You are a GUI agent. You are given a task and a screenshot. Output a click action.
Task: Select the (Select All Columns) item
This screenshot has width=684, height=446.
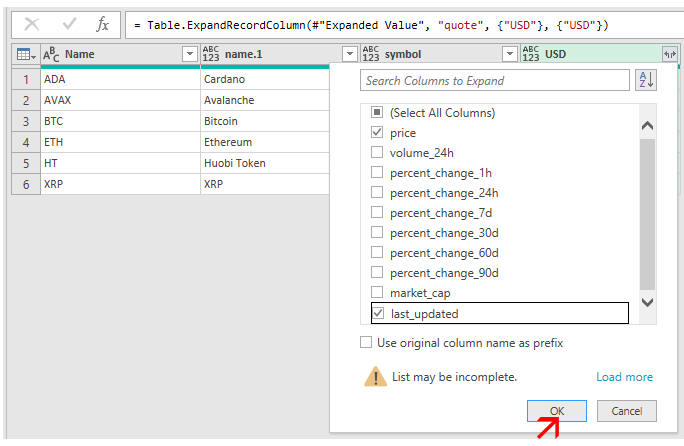click(x=377, y=113)
